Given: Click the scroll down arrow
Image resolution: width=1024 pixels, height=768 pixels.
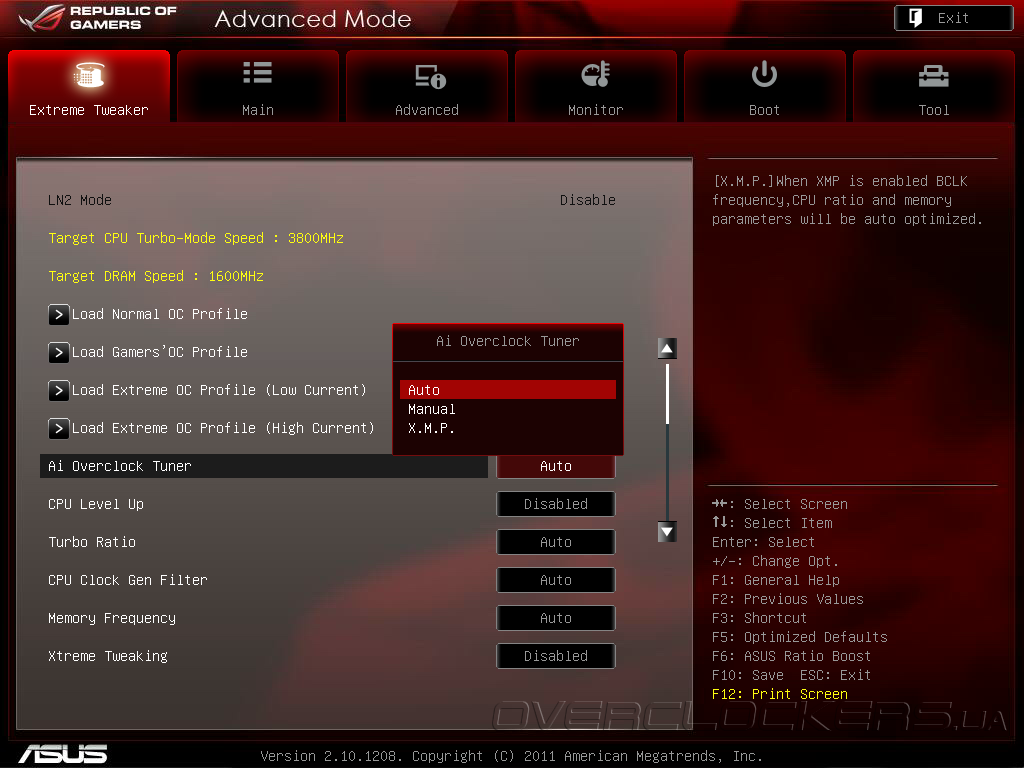Looking at the screenshot, I should (667, 532).
